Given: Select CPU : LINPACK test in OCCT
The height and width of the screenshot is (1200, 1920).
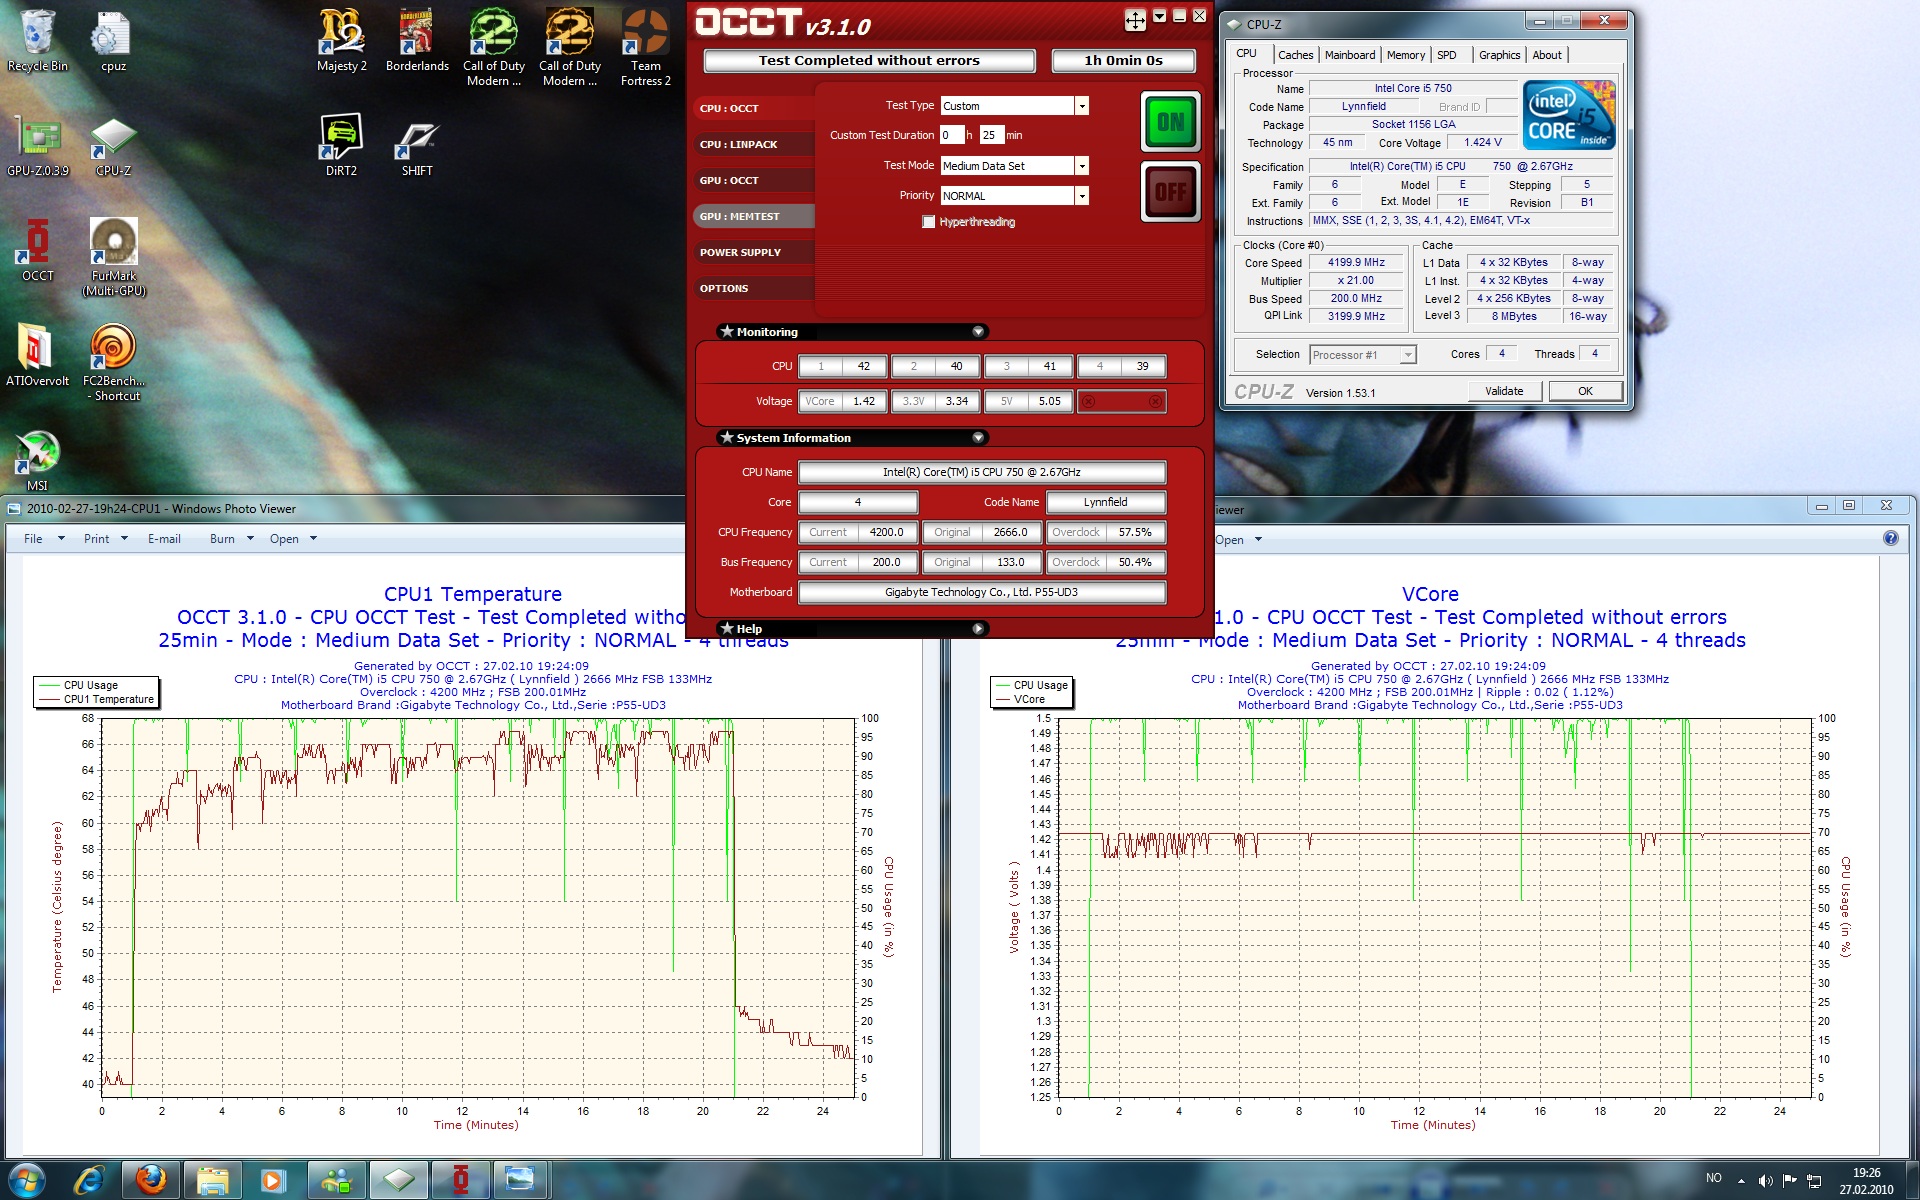Looking at the screenshot, I should click(x=754, y=145).
